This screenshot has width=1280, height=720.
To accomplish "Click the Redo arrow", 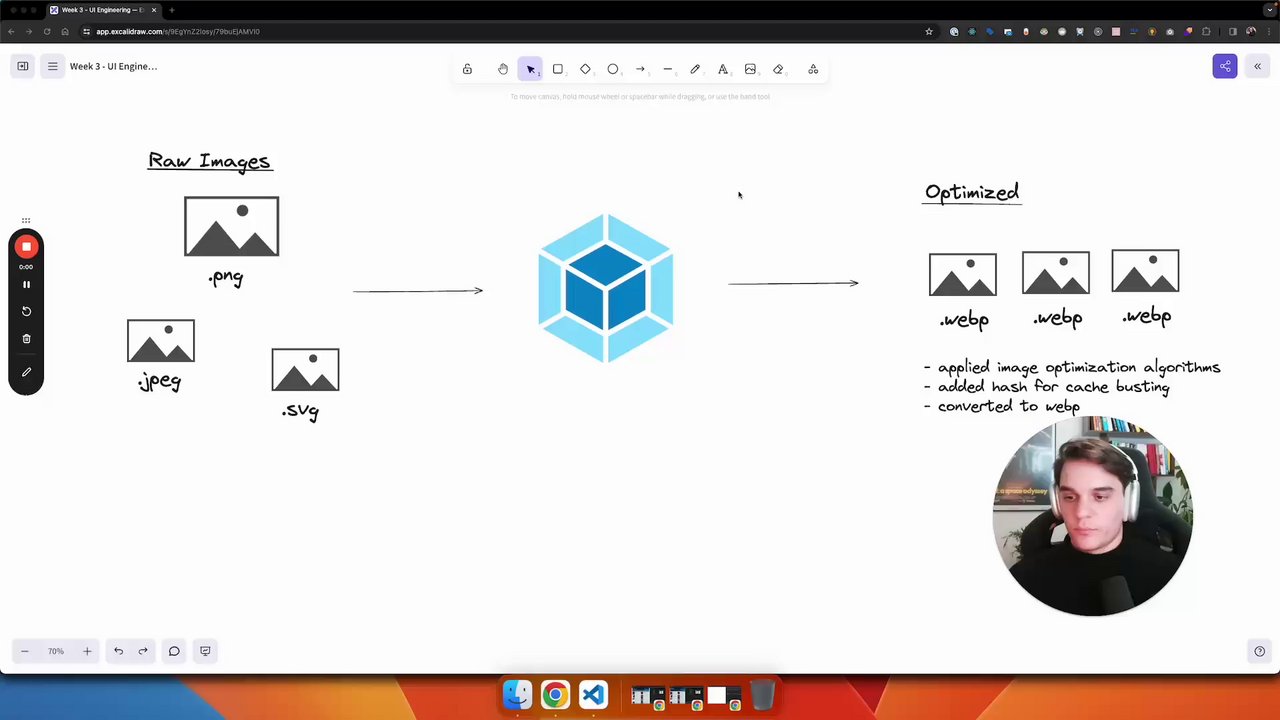I will pyautogui.click(x=143, y=651).
